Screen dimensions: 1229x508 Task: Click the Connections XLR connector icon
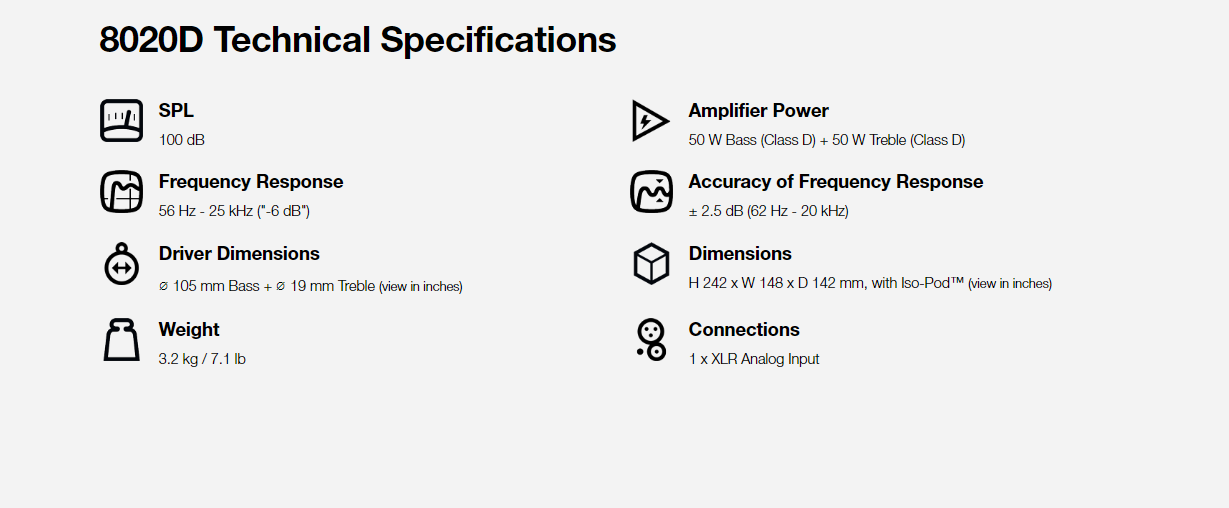[650, 340]
